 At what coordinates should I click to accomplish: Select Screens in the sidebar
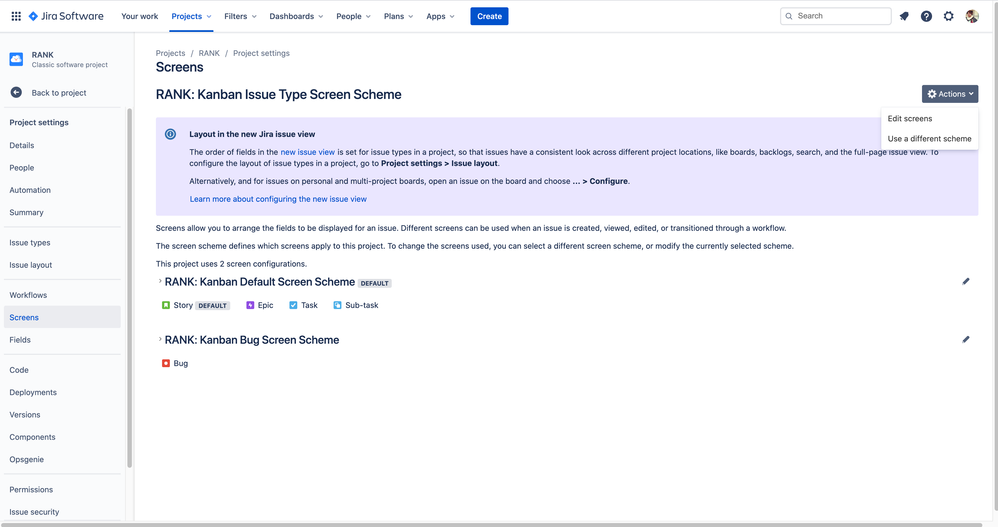point(62,318)
